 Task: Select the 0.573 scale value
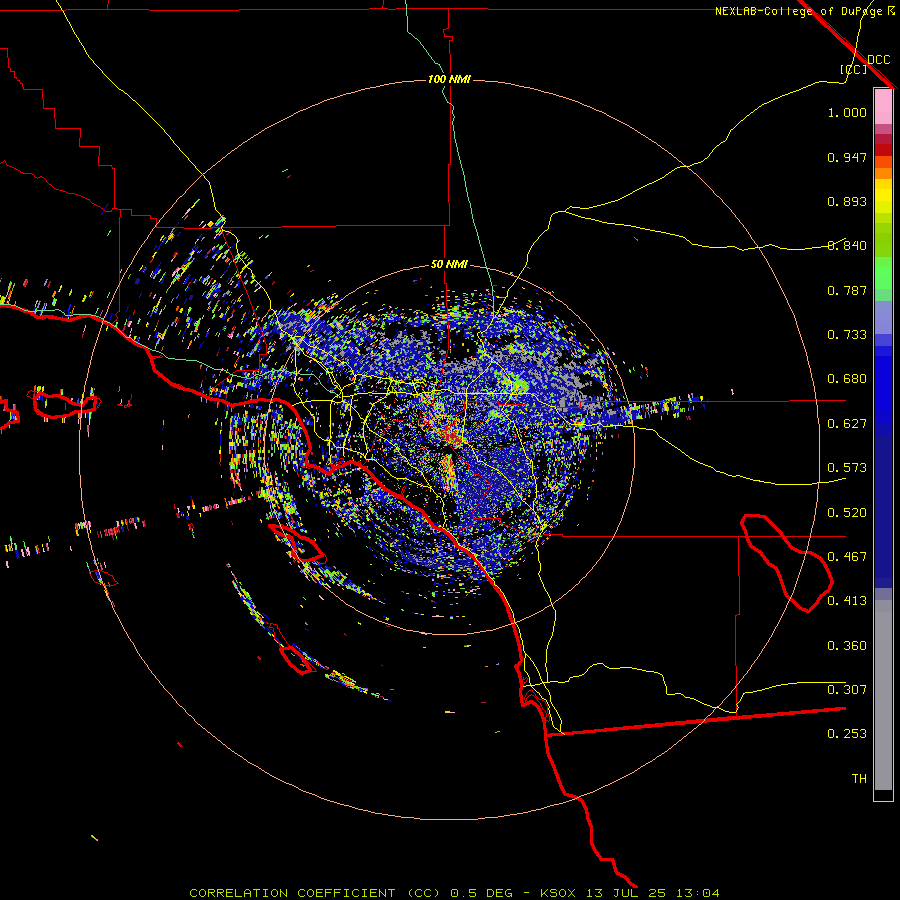click(847, 468)
